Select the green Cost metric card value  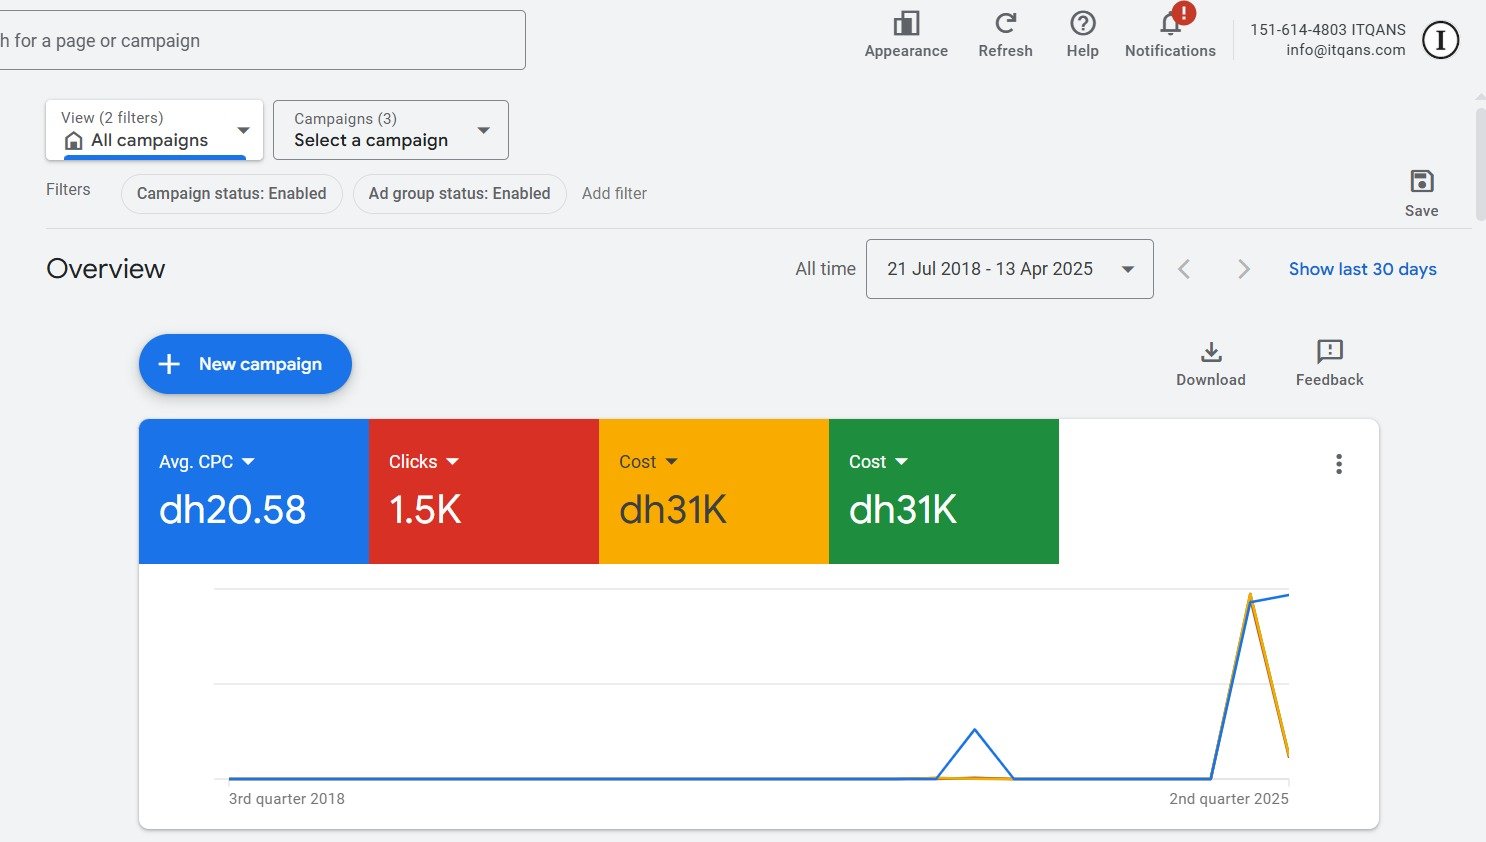tap(903, 510)
